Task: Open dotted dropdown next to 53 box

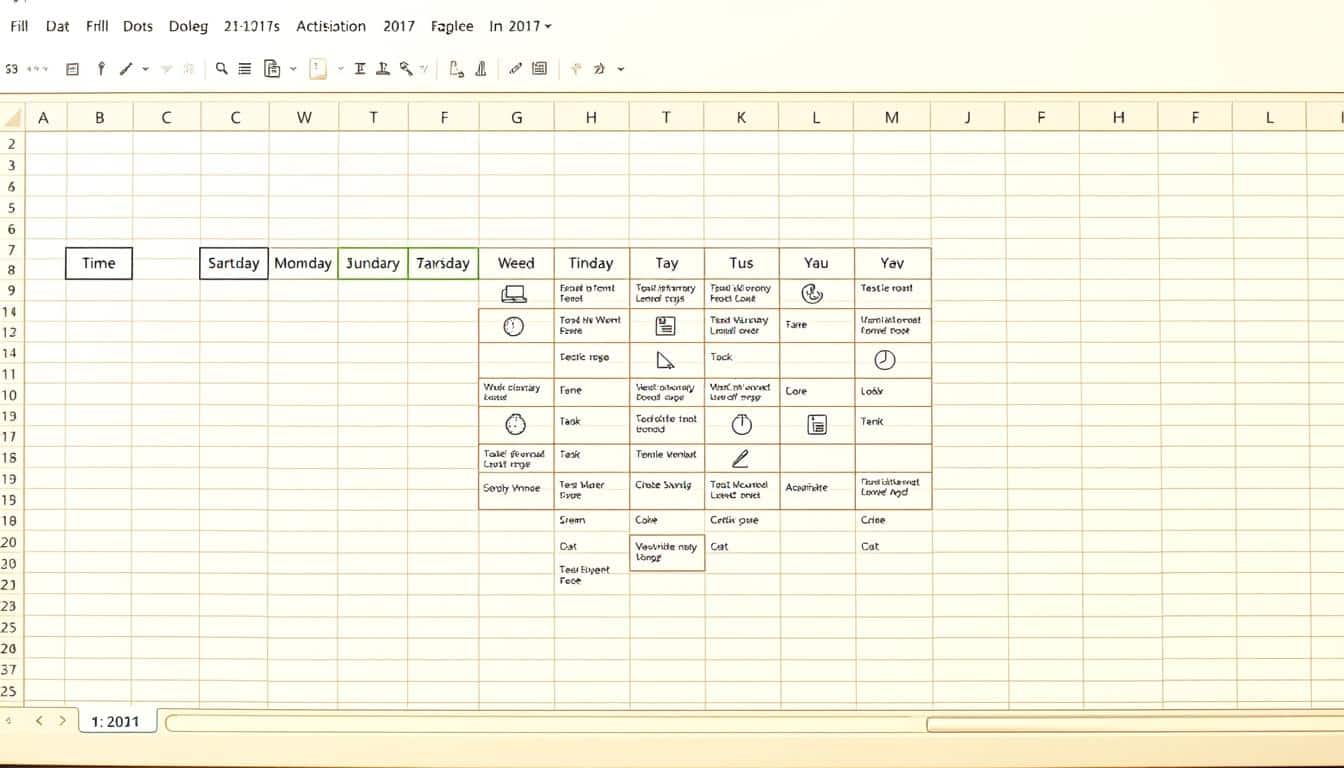Action: pos(38,69)
